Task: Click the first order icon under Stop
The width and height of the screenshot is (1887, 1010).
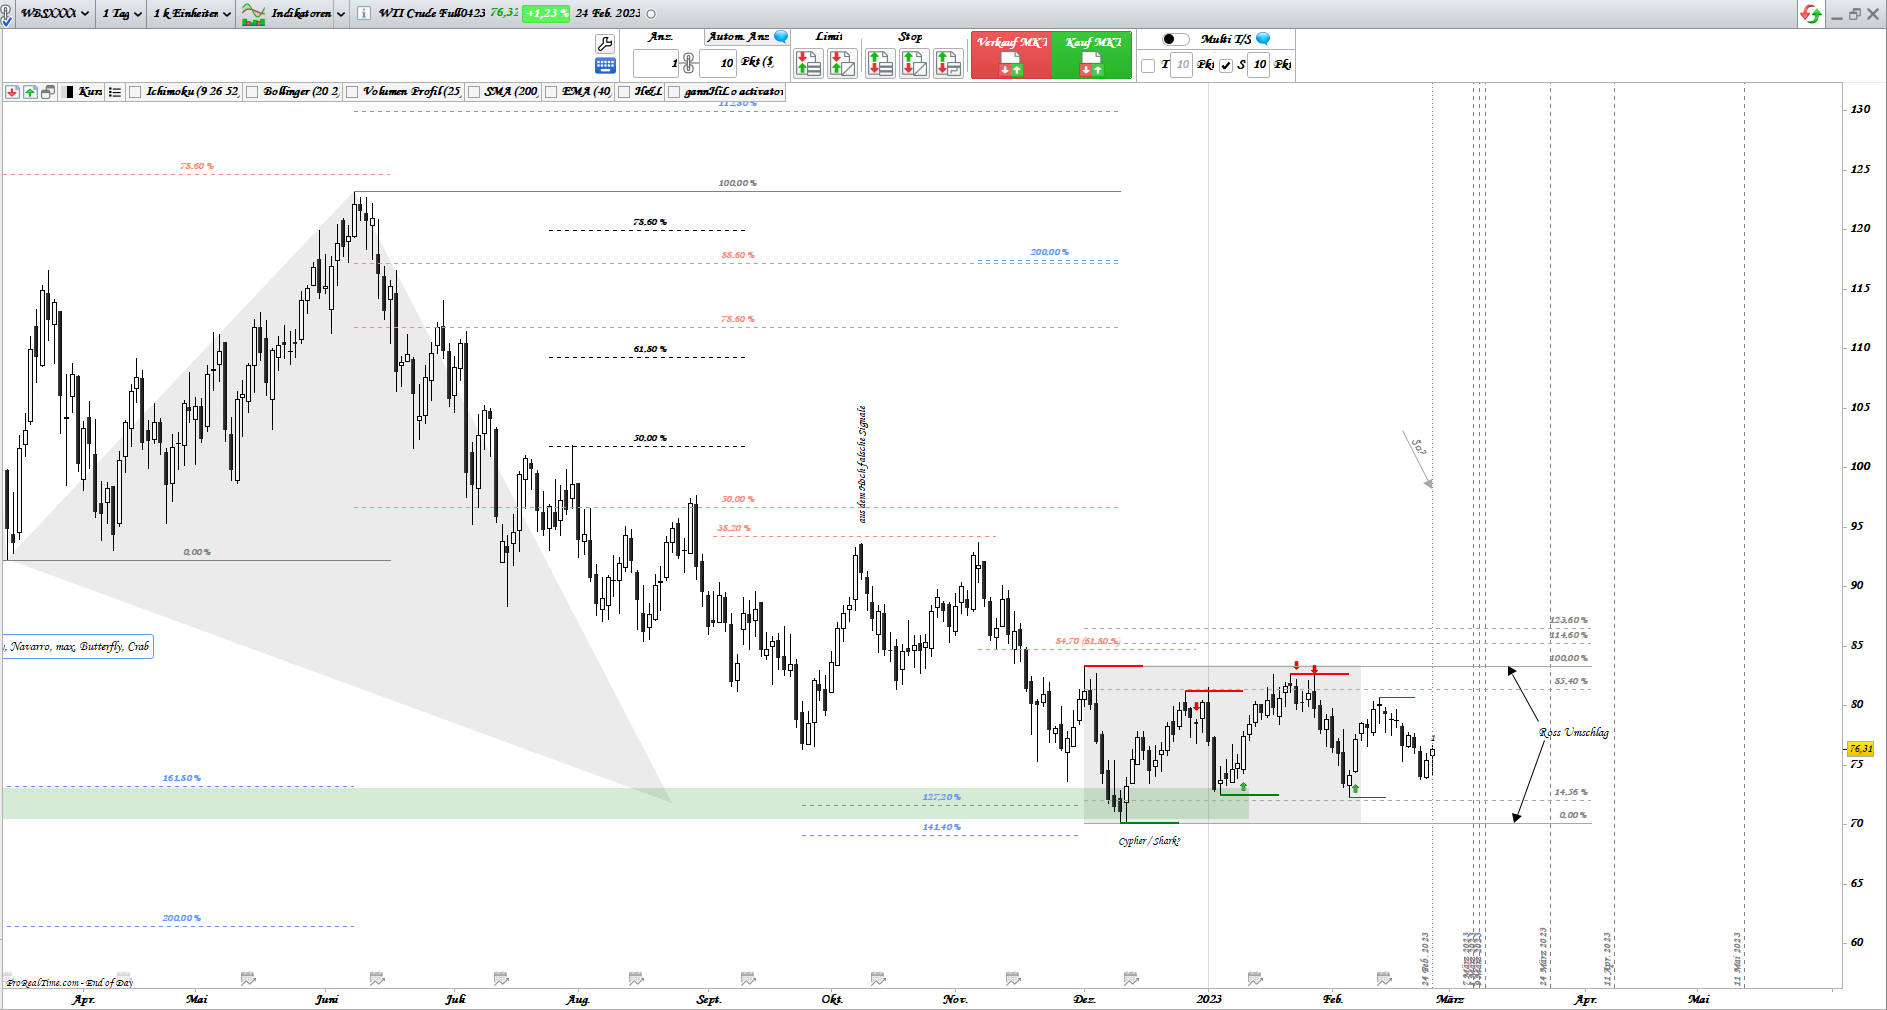Action: pyautogui.click(x=880, y=64)
